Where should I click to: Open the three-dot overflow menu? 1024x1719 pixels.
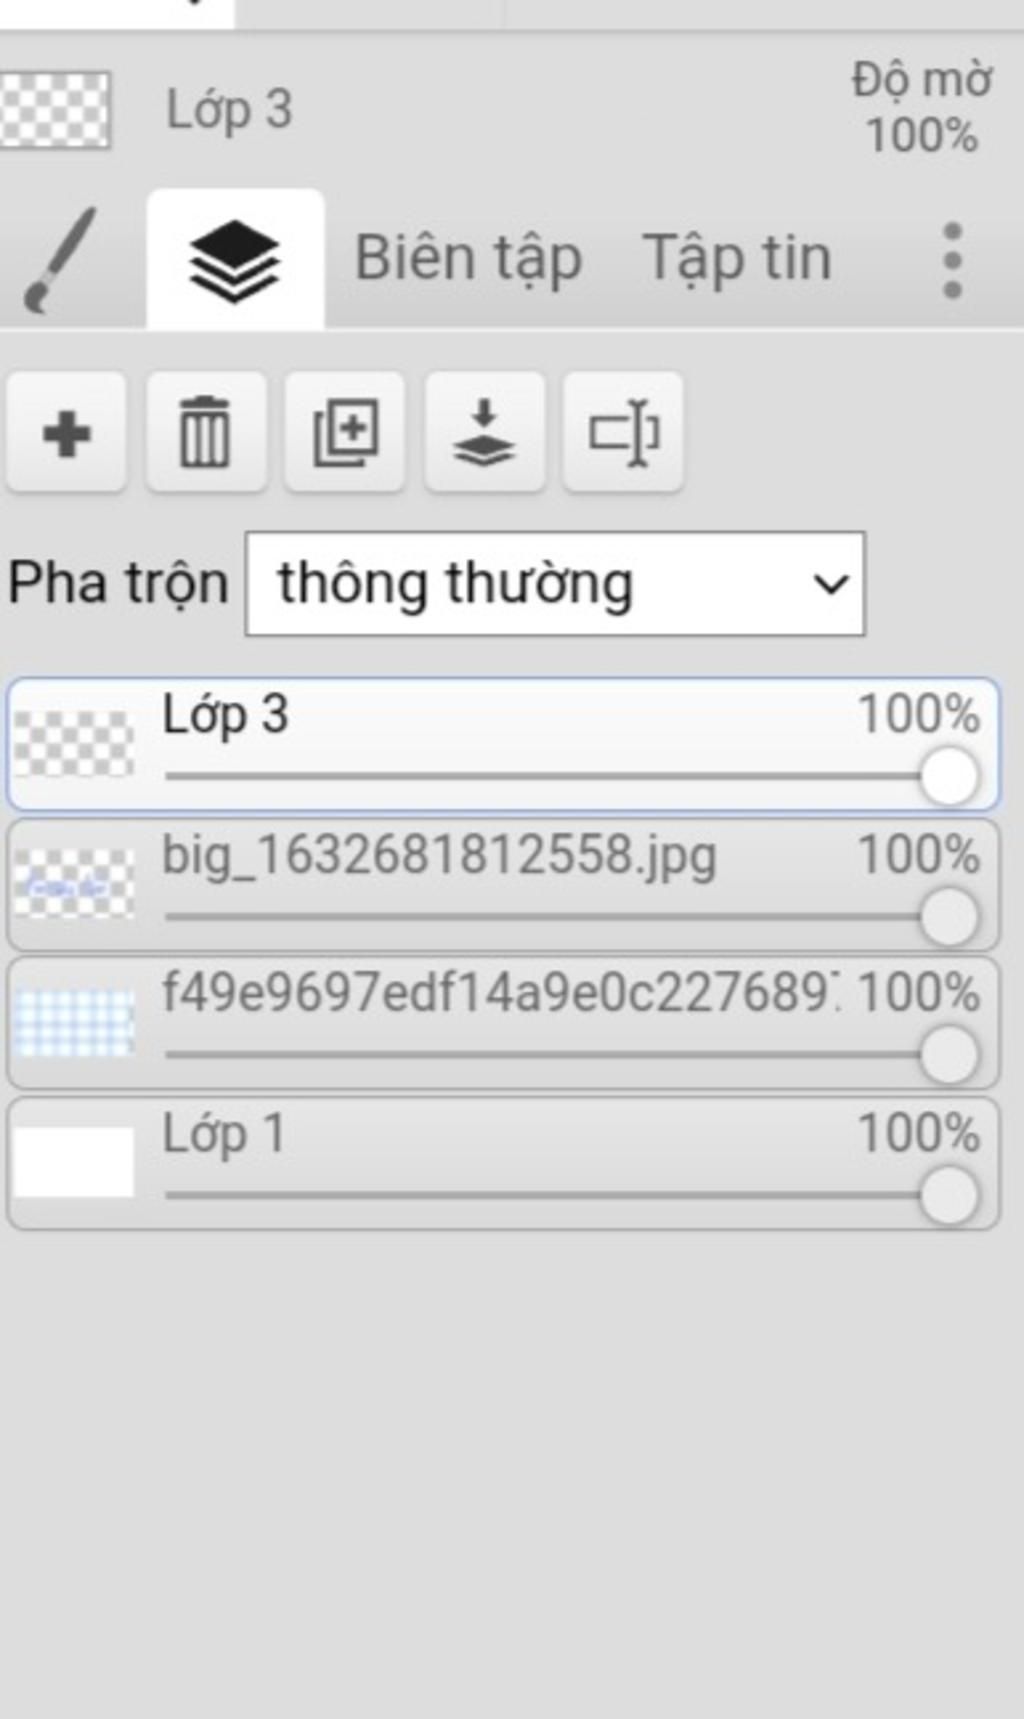coord(952,260)
